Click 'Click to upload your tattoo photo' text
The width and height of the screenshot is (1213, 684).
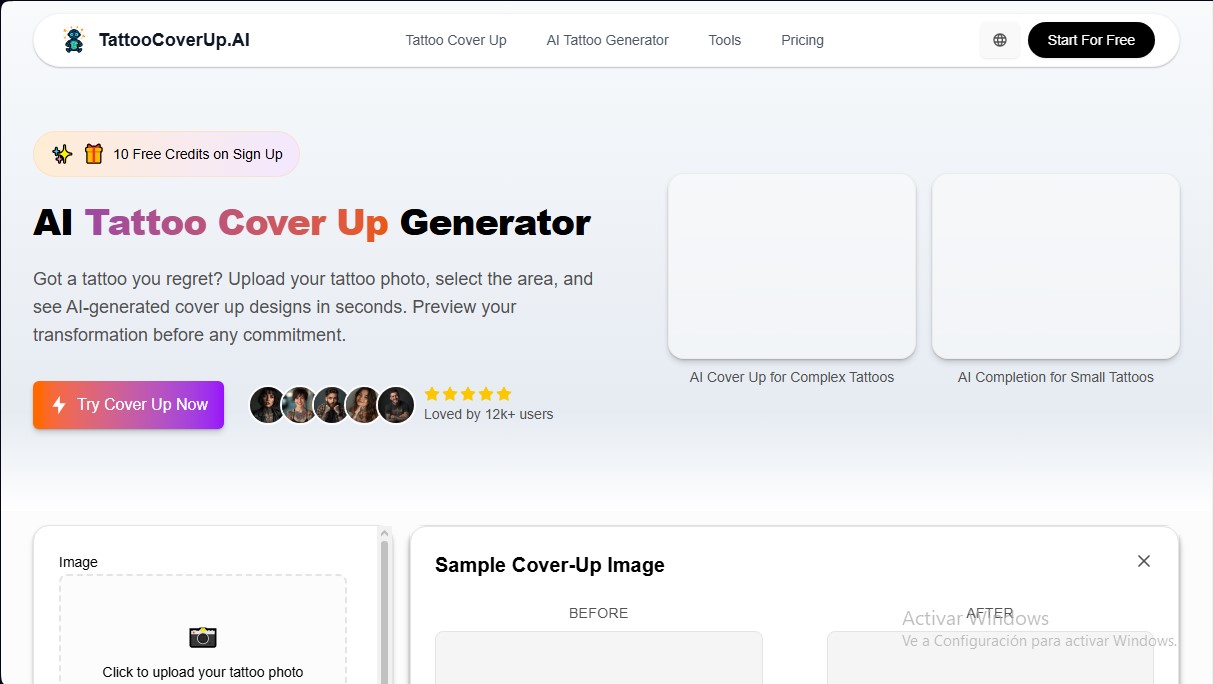[203, 672]
